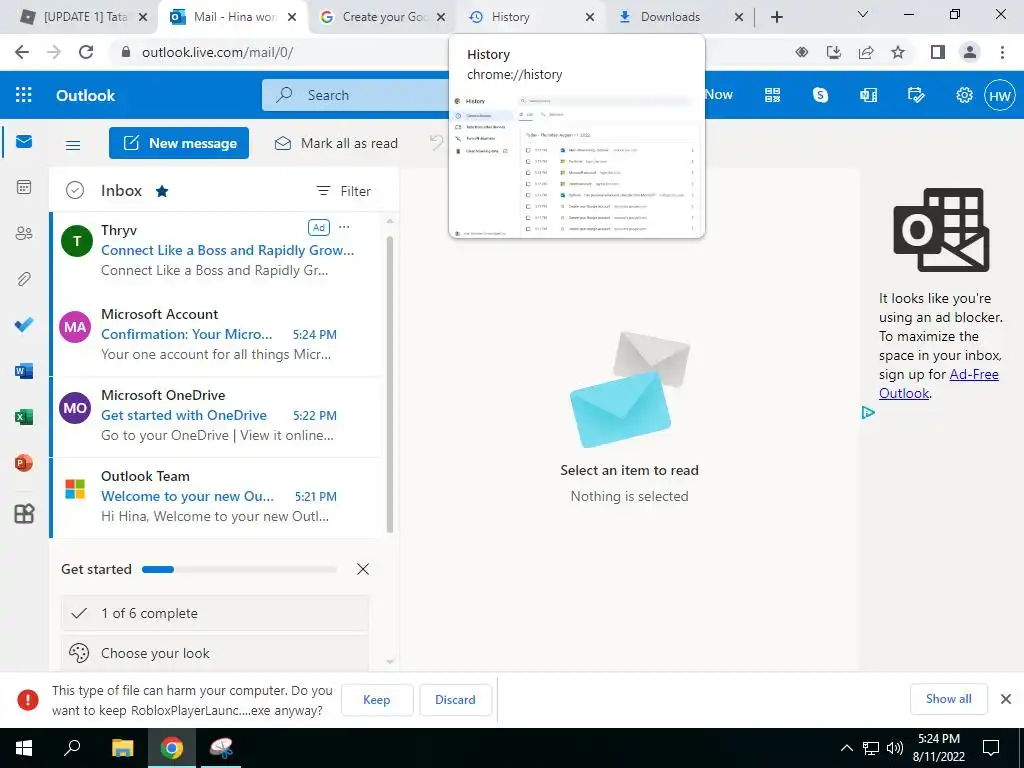The height and width of the screenshot is (768, 1024).
Task: Switch to the Downloads tab
Action: 681,17
